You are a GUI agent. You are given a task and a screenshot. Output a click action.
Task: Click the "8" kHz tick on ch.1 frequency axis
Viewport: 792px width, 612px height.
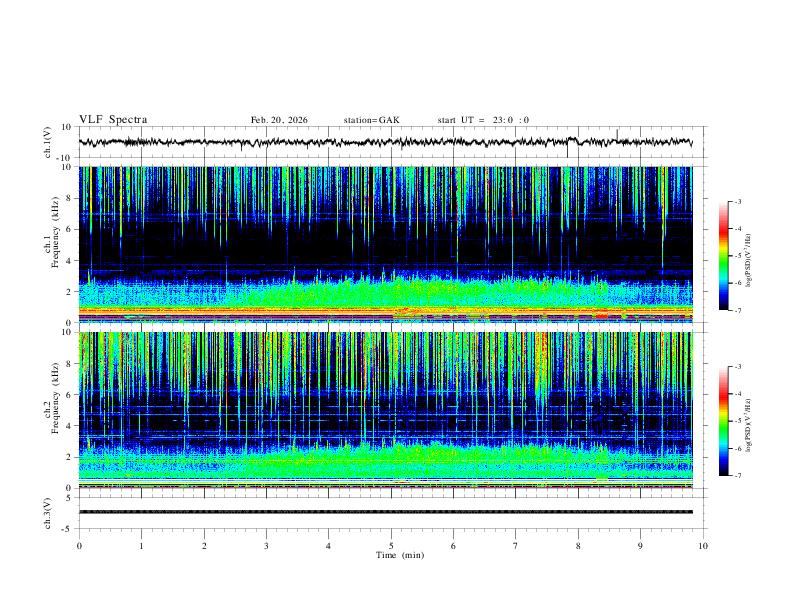pyautogui.click(x=69, y=198)
